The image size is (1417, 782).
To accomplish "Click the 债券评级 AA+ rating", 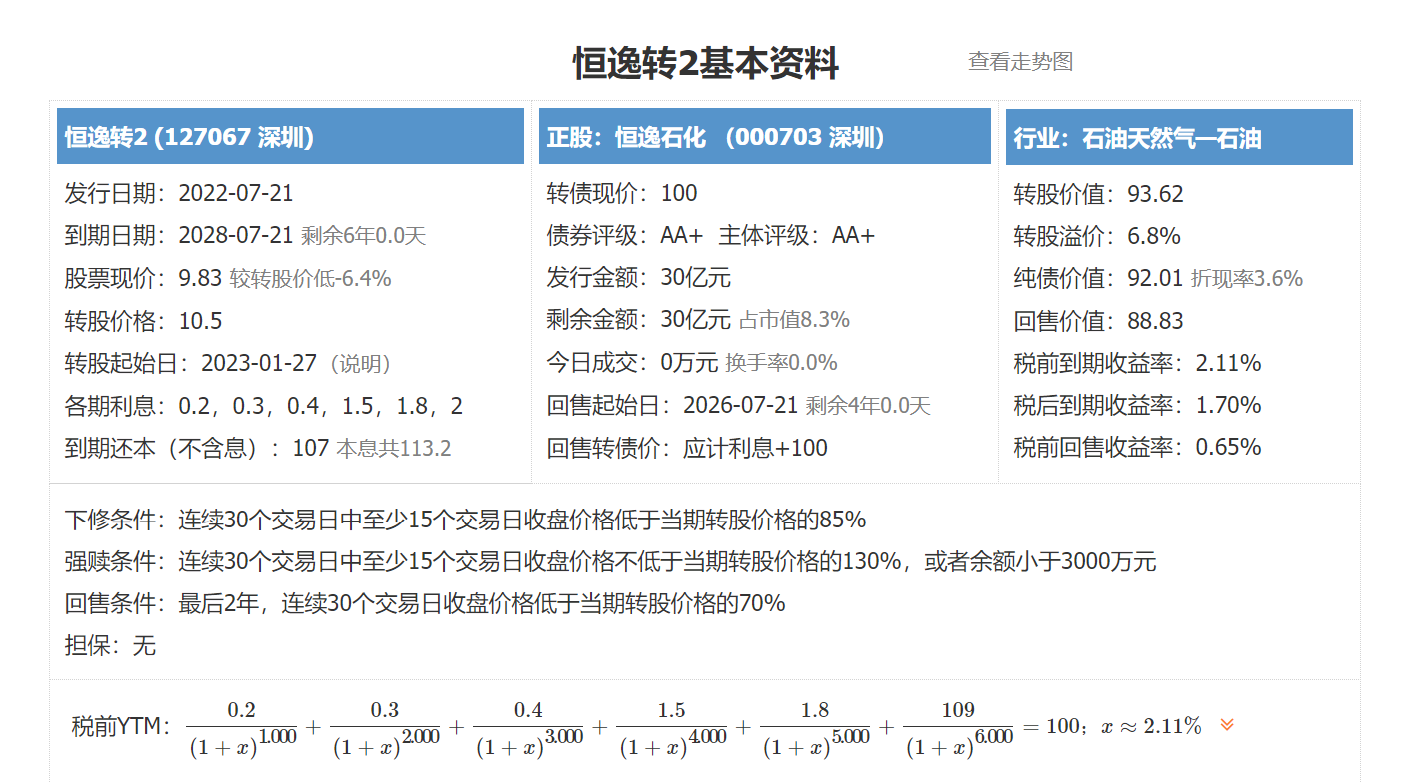I will pos(682,236).
